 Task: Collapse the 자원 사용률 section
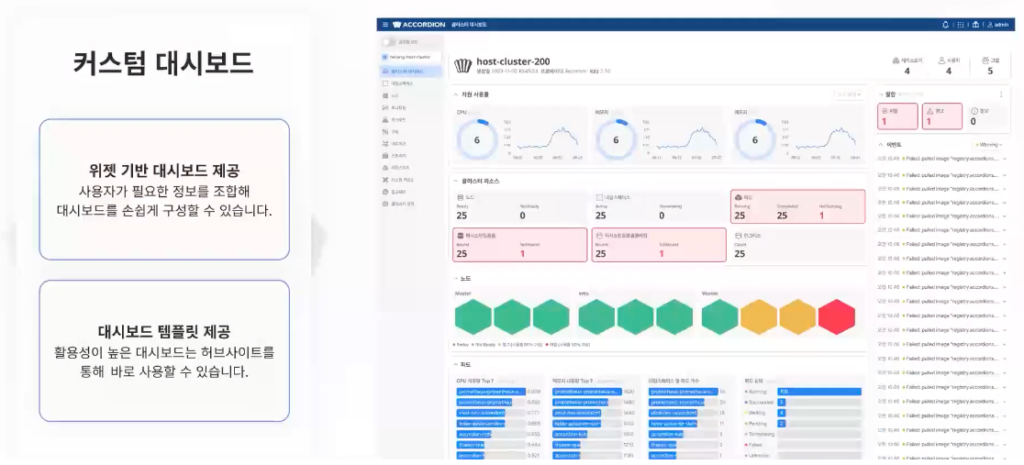[x=456, y=95]
